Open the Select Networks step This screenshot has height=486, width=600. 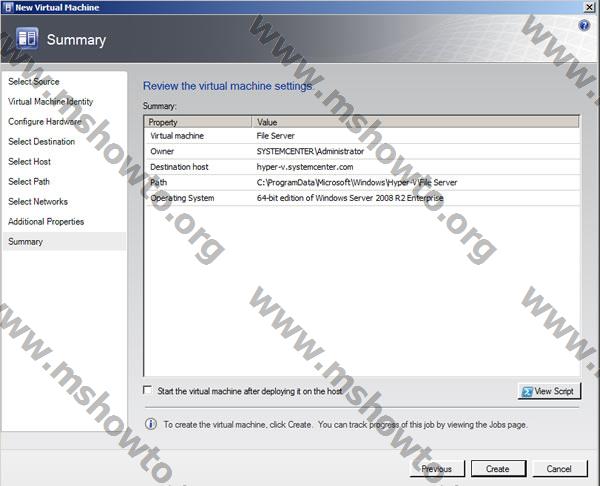(38, 201)
